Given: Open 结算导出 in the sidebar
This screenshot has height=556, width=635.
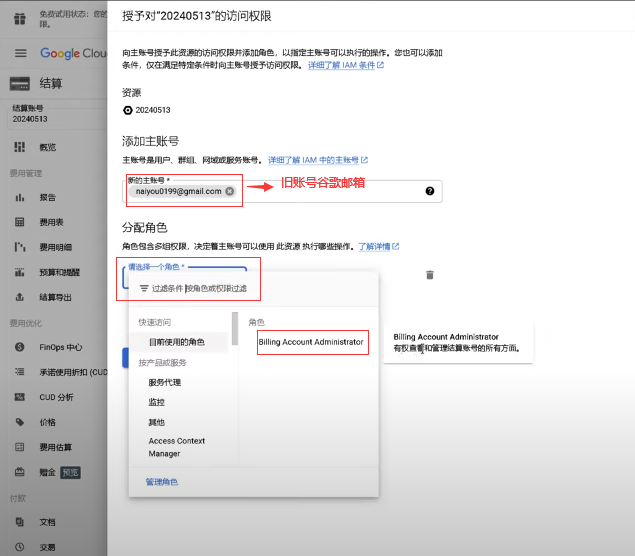Looking at the screenshot, I should [55, 297].
